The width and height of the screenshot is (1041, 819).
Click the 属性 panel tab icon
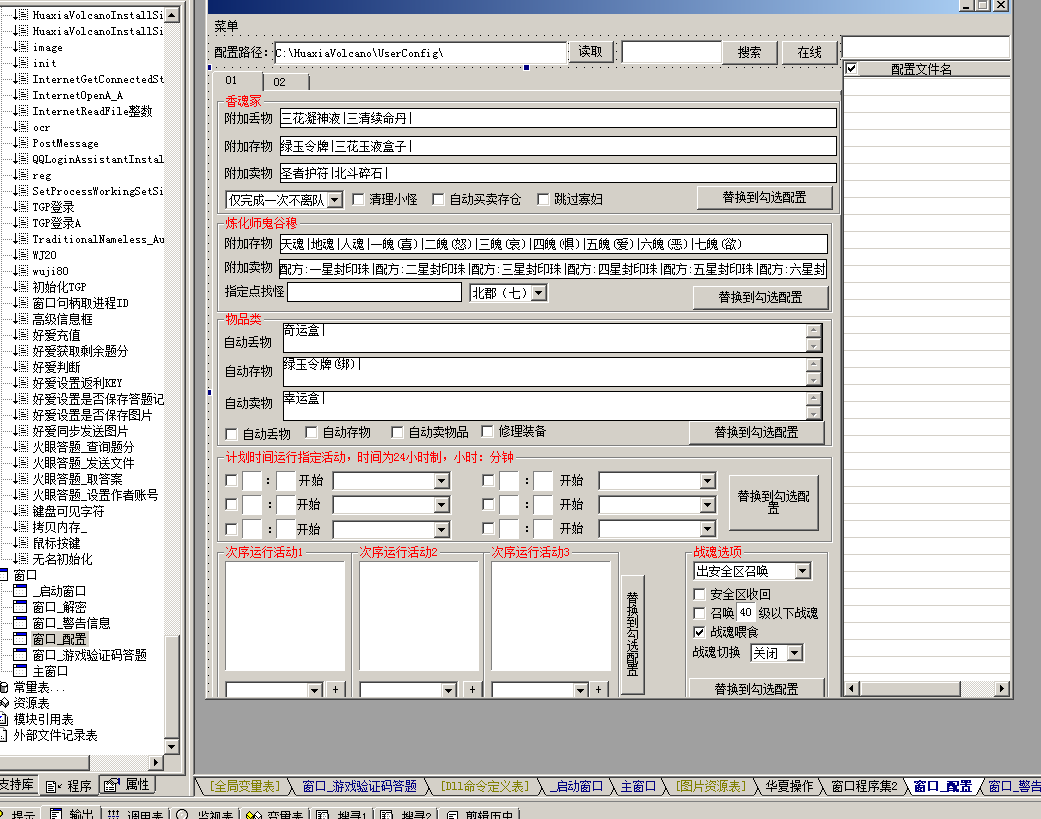point(112,784)
